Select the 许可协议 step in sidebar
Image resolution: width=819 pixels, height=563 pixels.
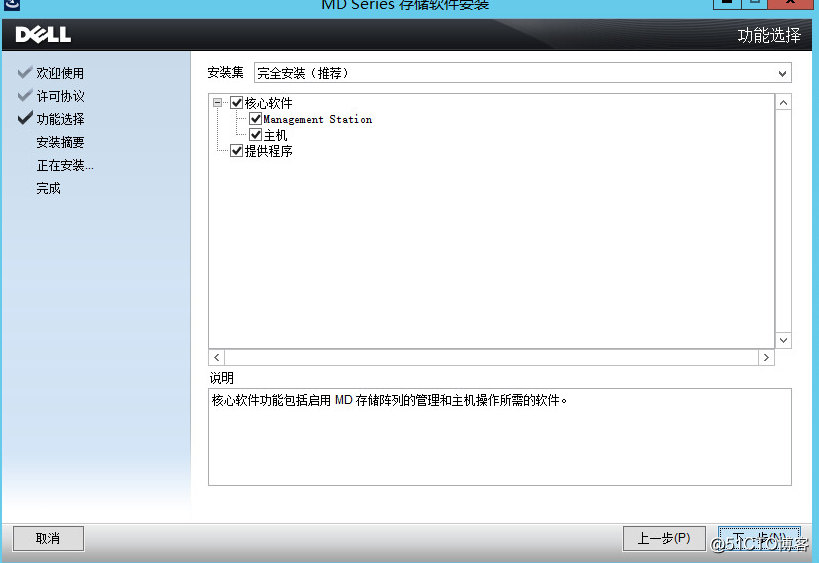[60, 96]
